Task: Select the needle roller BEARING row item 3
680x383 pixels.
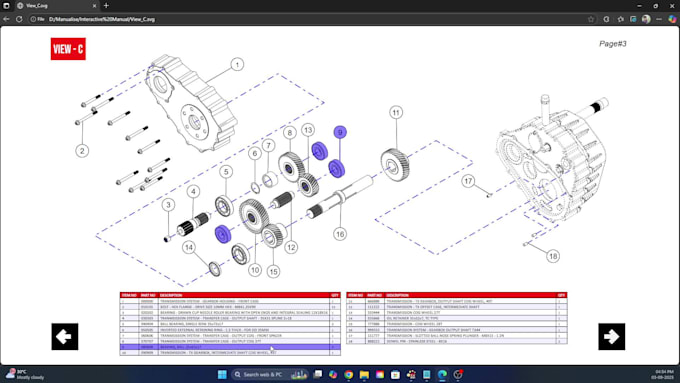Action: (230, 312)
